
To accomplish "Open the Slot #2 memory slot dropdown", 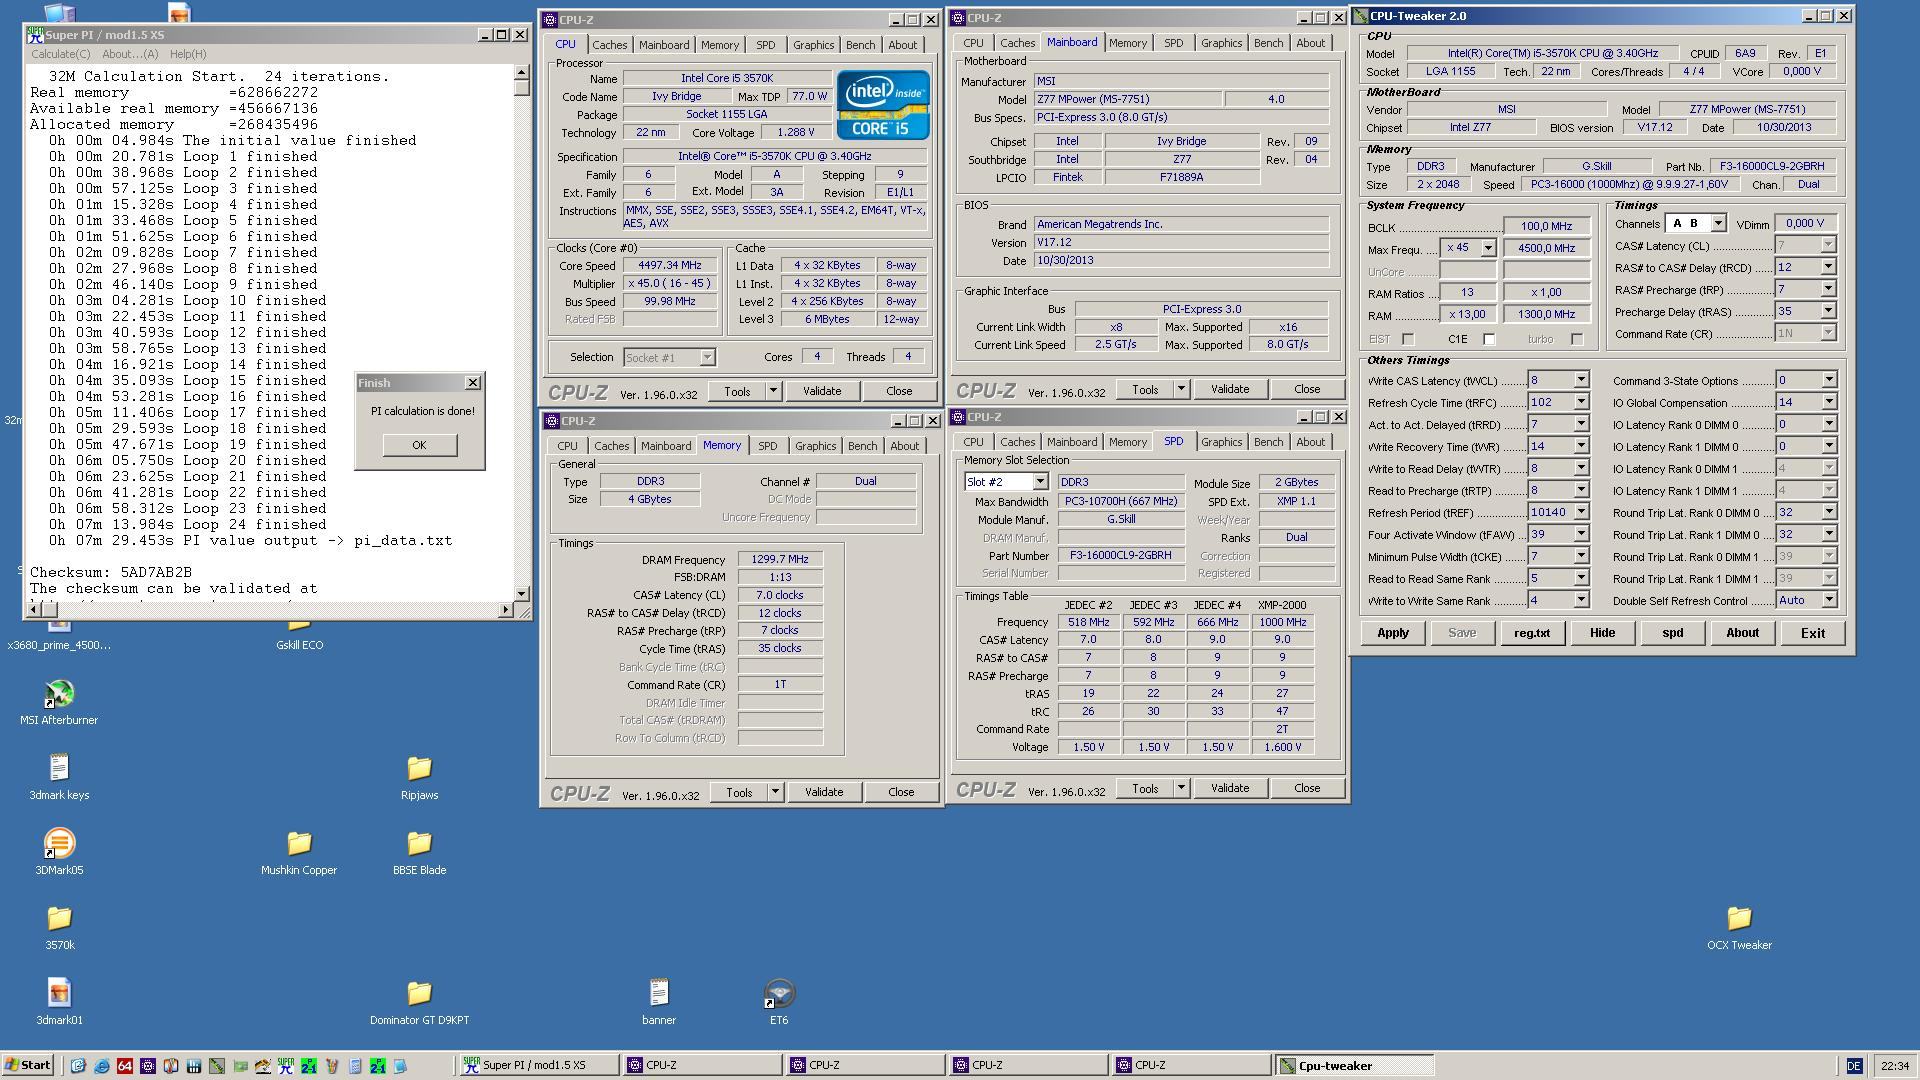I will coord(1040,482).
